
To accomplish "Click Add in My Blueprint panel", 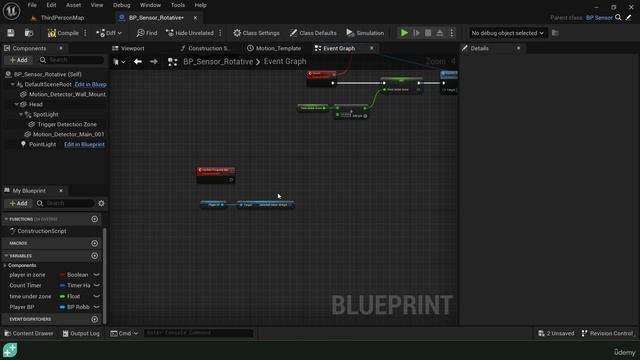I will coord(18,203).
